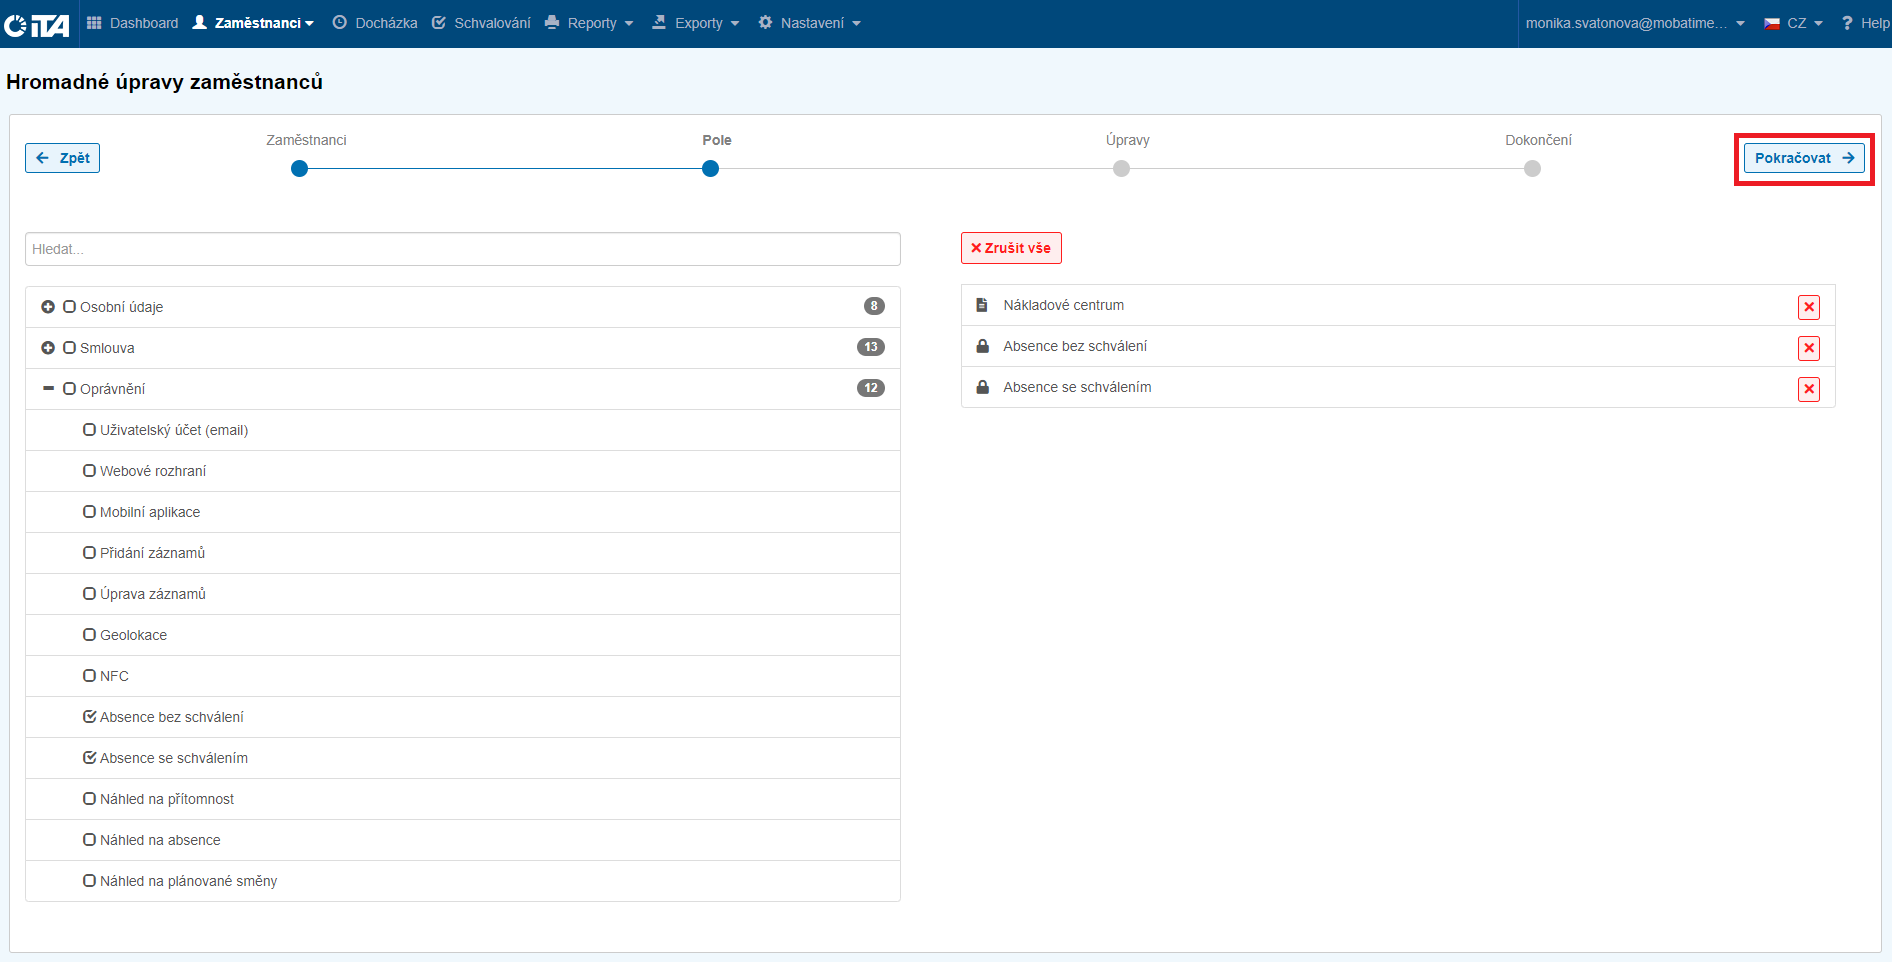Screen dimensions: 1892x962
Task: Expand the Smlouva section
Action: (48, 348)
